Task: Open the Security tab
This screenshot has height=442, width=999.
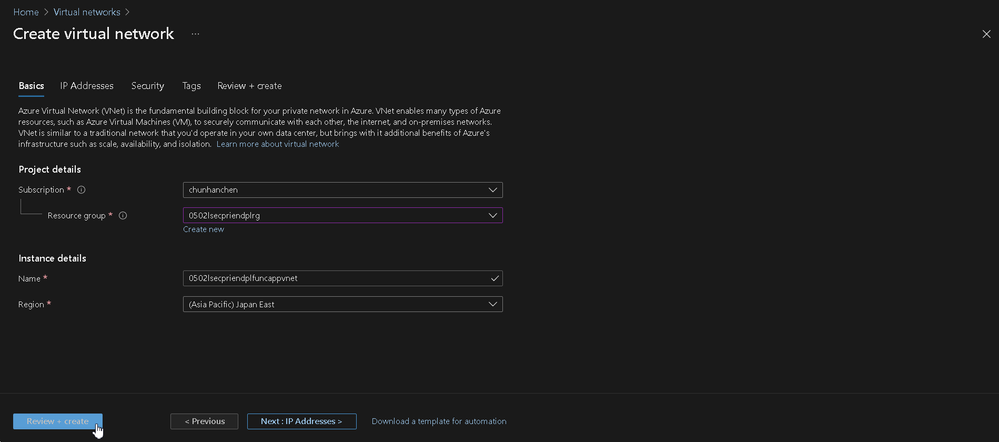Action: click(148, 86)
